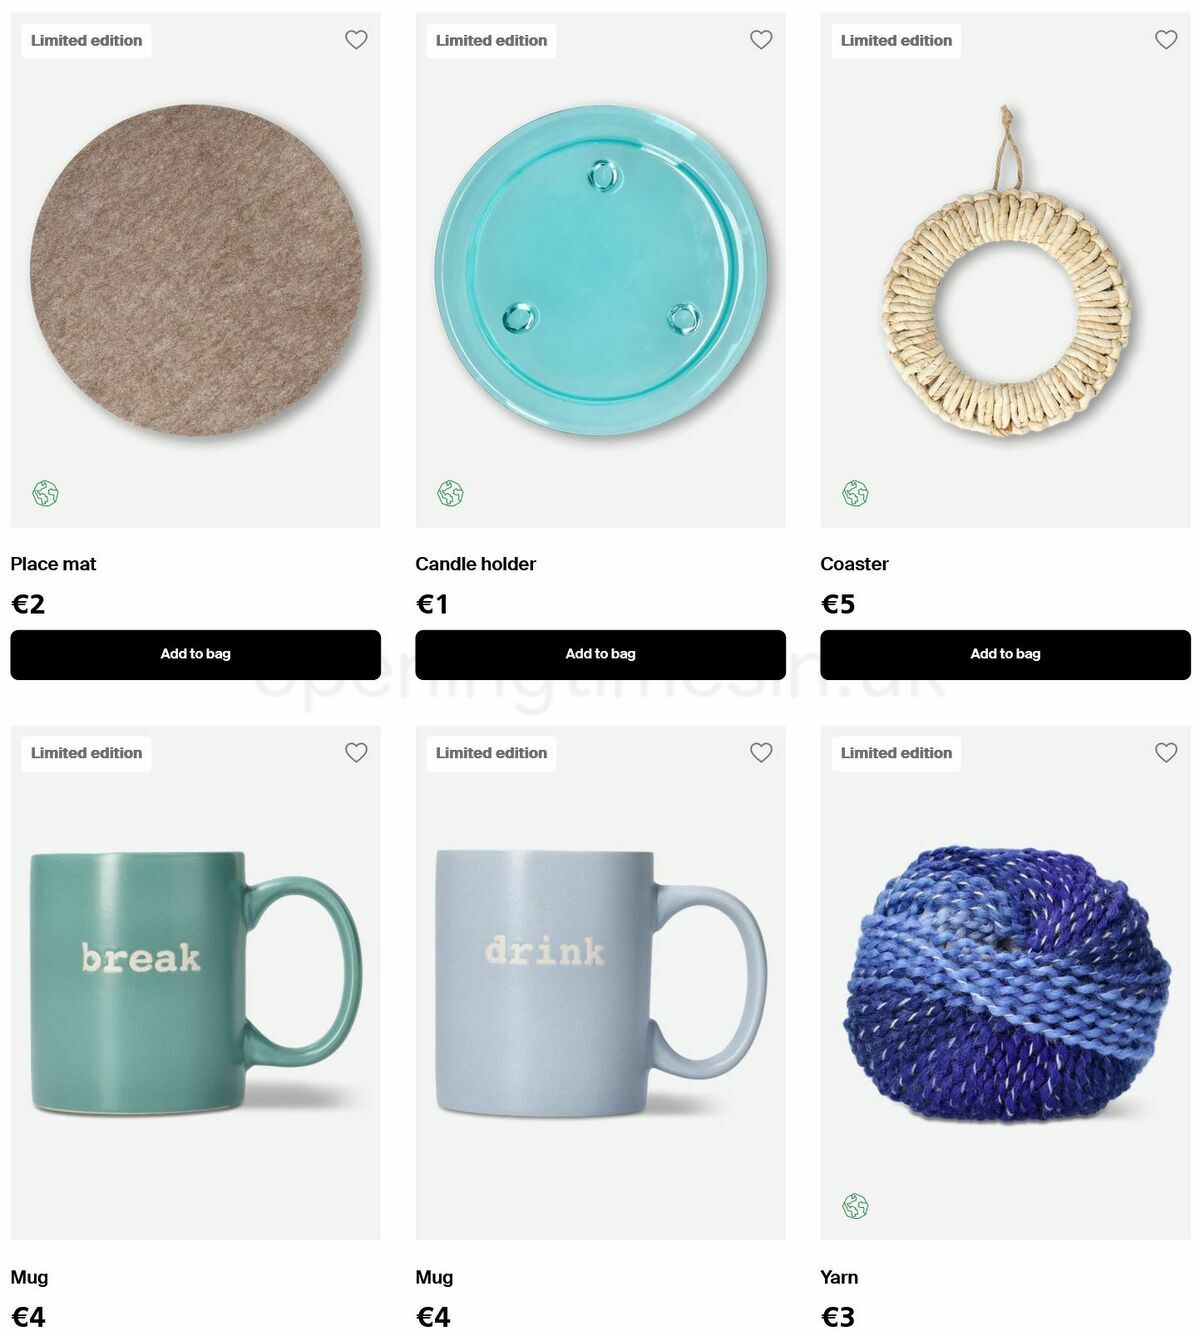Add Place mat to bag

coord(195,654)
